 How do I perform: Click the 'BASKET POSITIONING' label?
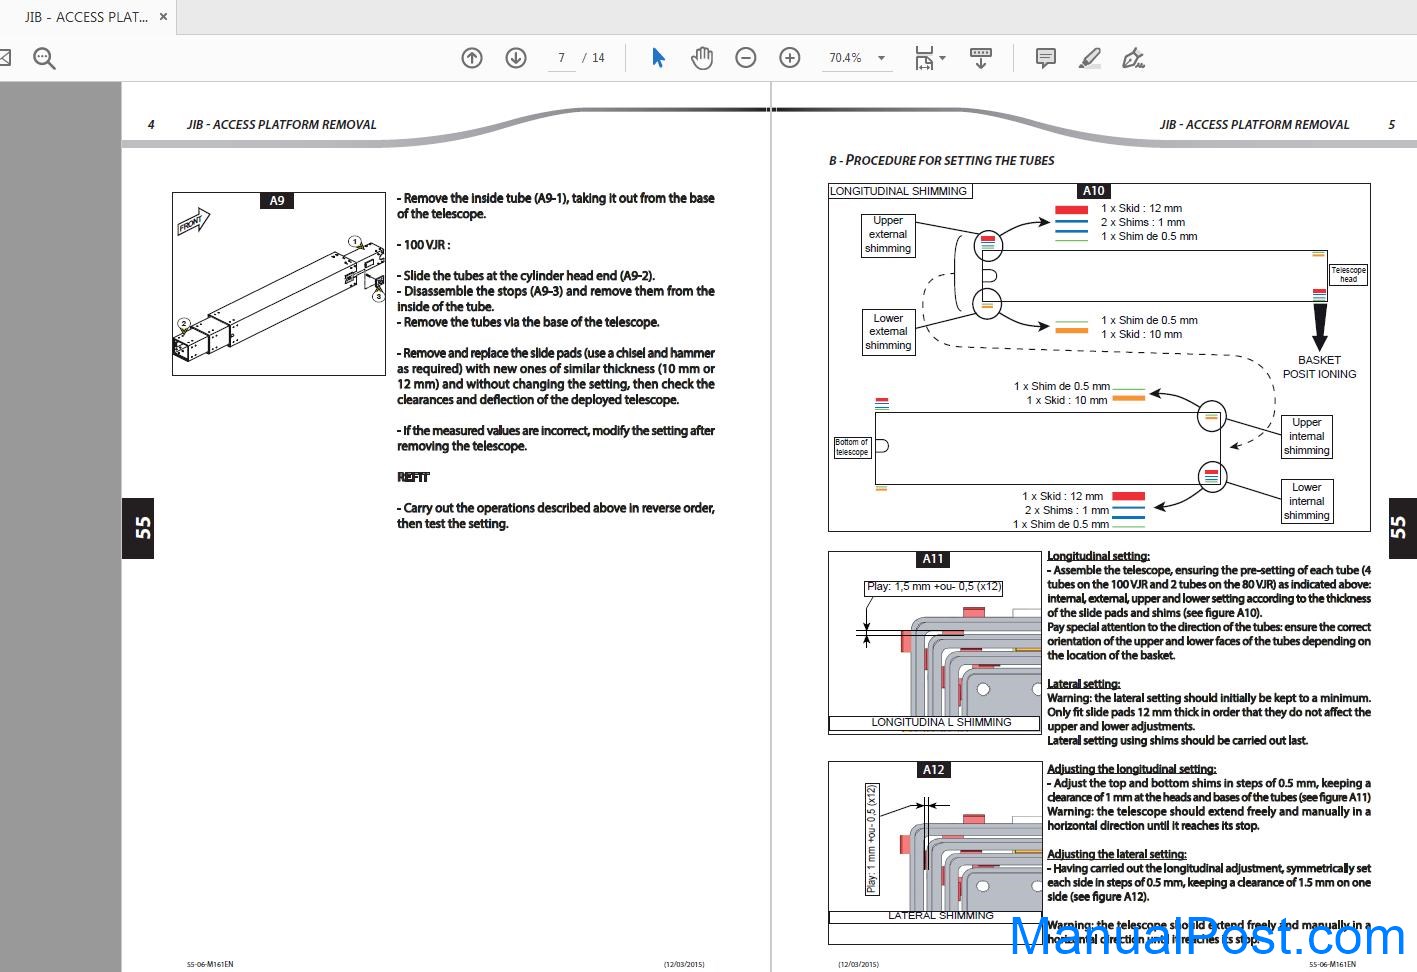1320,367
